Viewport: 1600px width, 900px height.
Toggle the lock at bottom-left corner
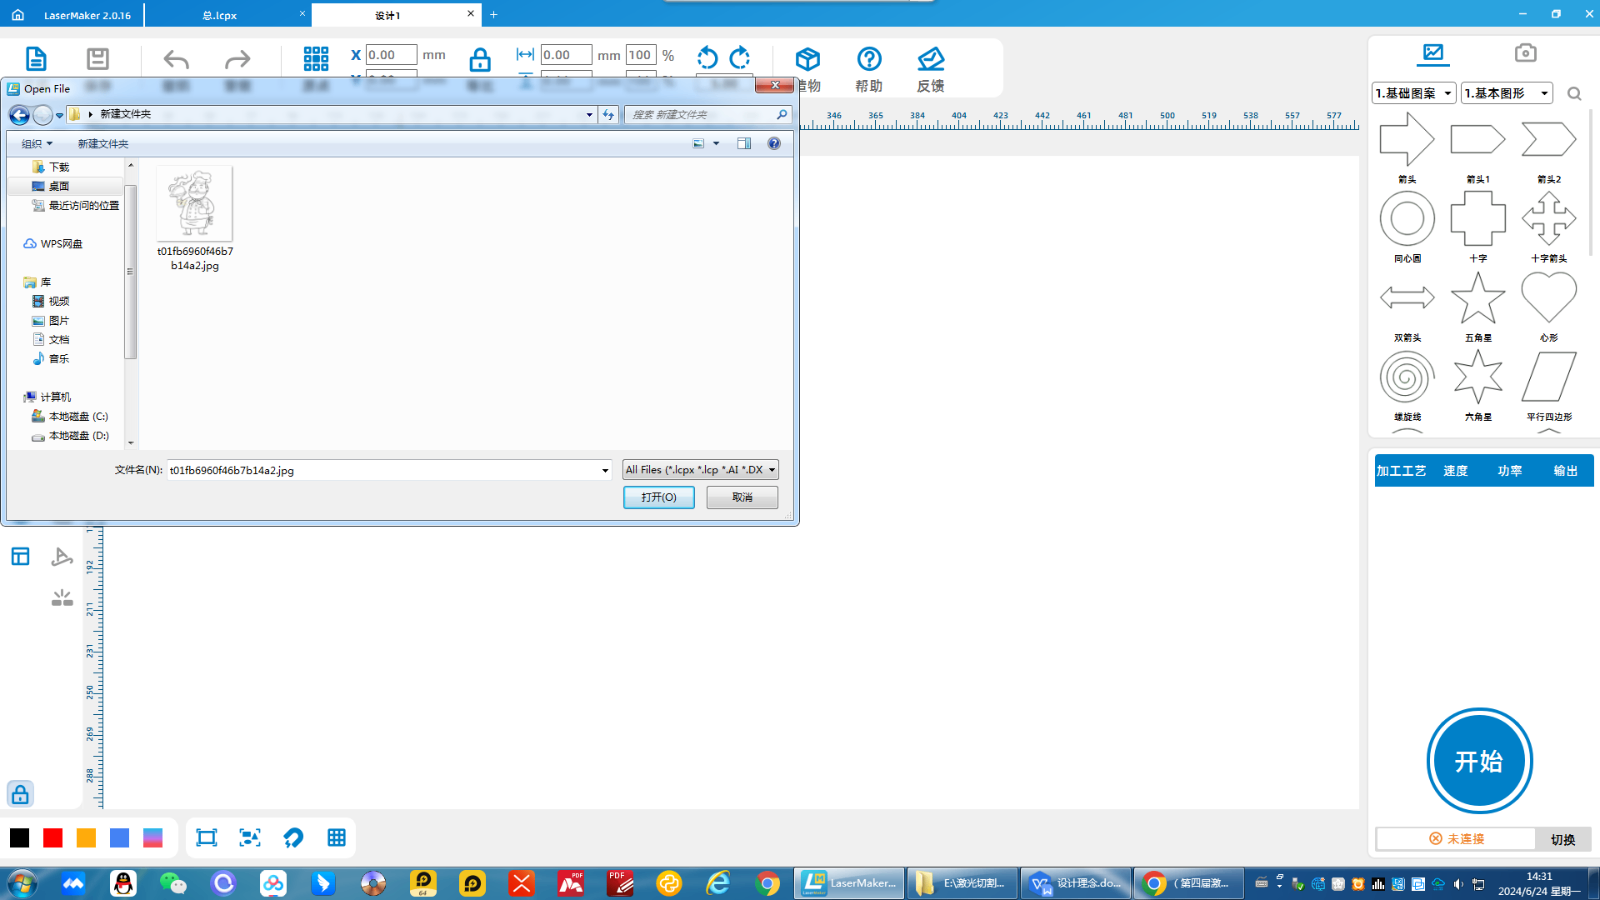tap(20, 794)
